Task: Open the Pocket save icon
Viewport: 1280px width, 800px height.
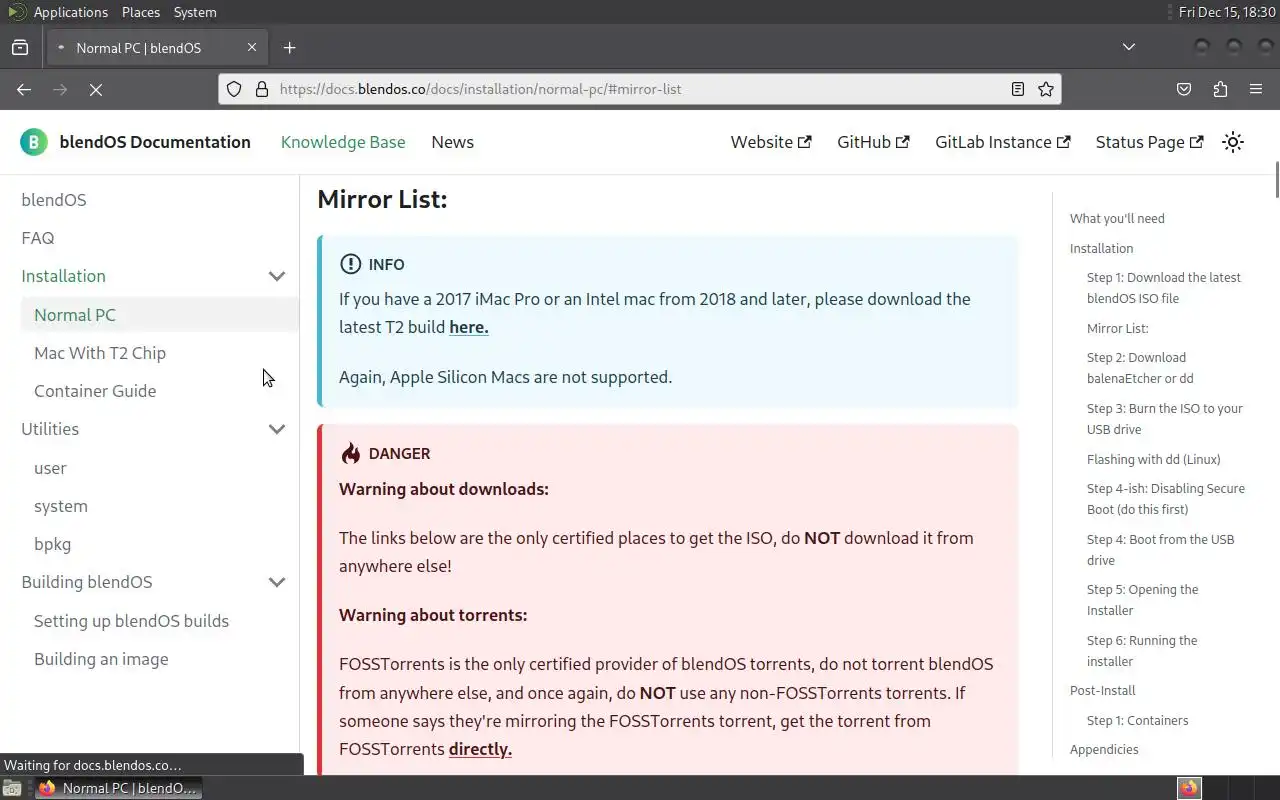Action: tap(1184, 89)
